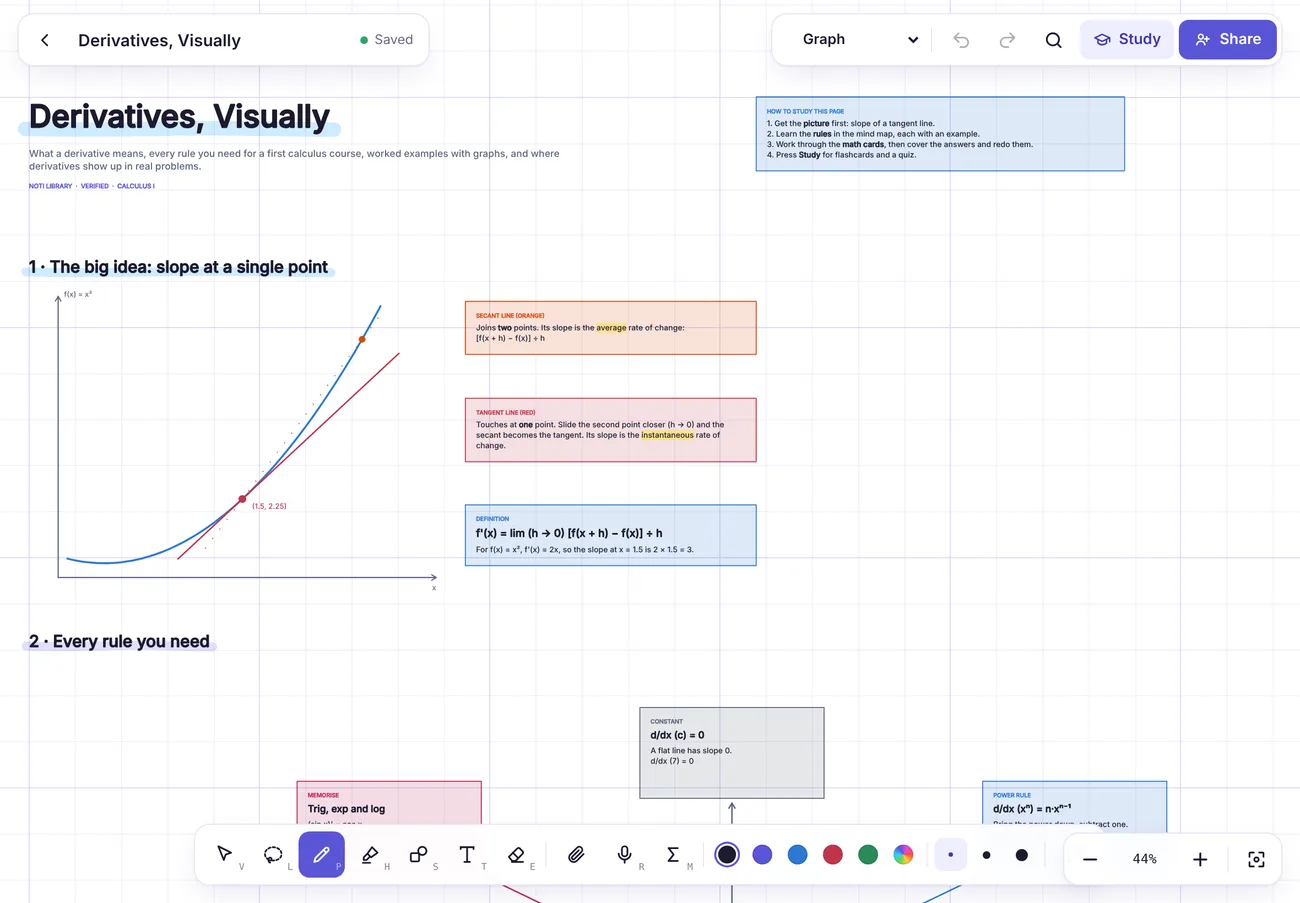Select the small stroke size dot

point(950,855)
